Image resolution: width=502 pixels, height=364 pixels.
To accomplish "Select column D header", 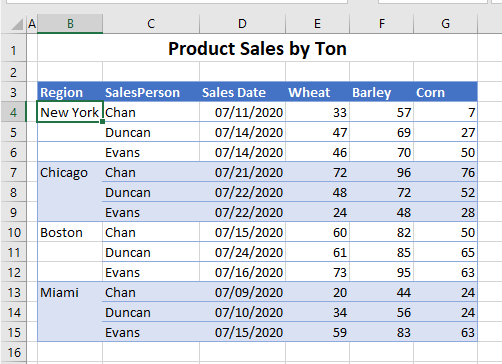I will click(x=242, y=24).
